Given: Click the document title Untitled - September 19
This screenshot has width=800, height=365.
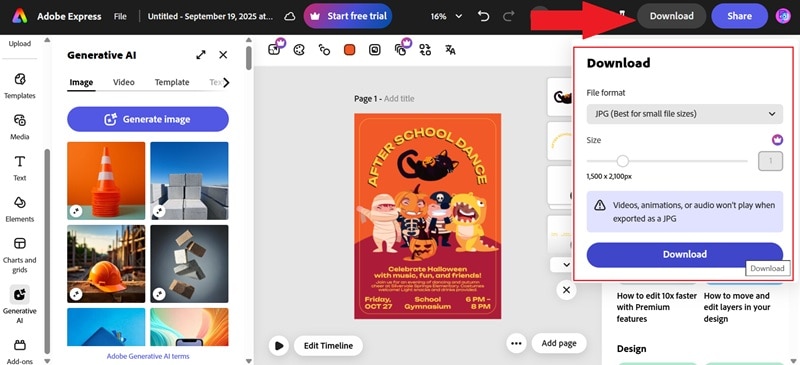Looking at the screenshot, I should click(x=210, y=16).
